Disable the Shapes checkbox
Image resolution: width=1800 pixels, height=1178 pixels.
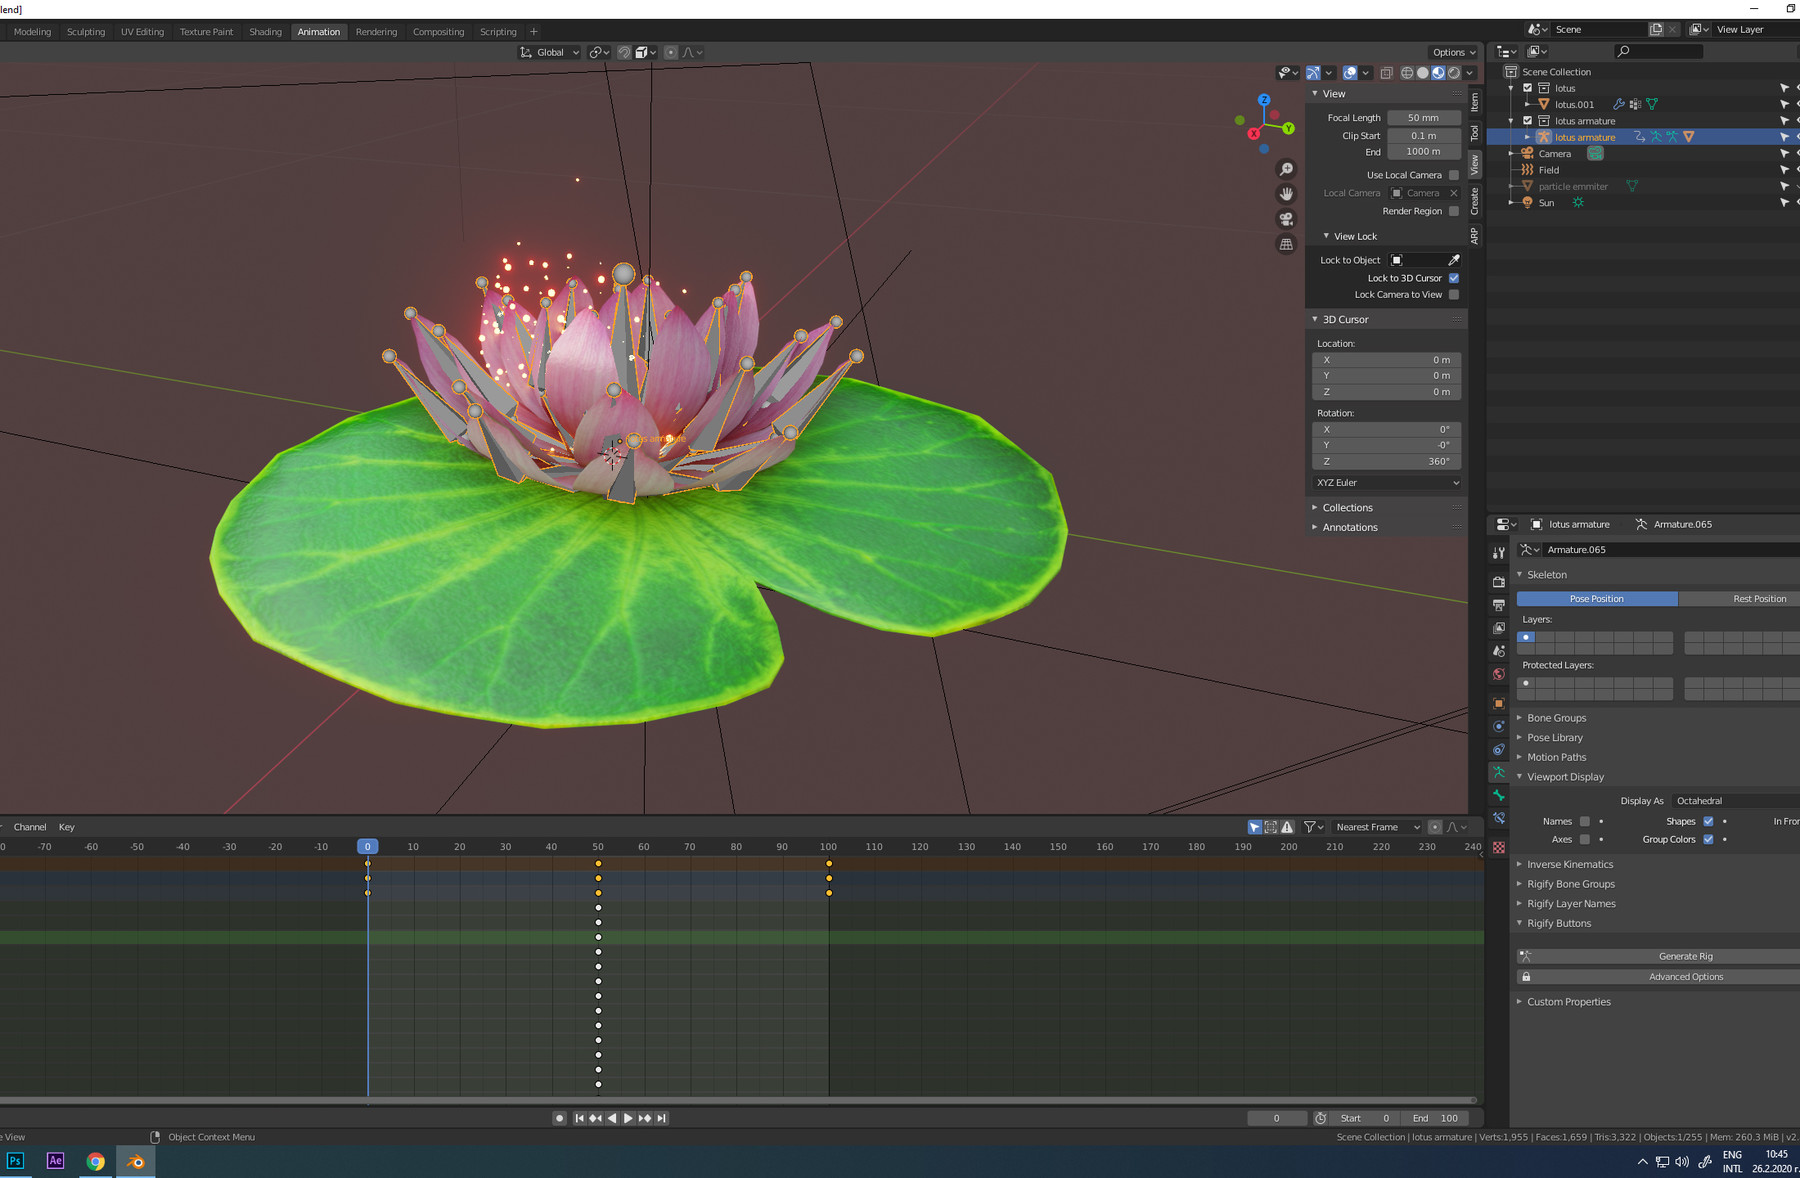[1708, 821]
